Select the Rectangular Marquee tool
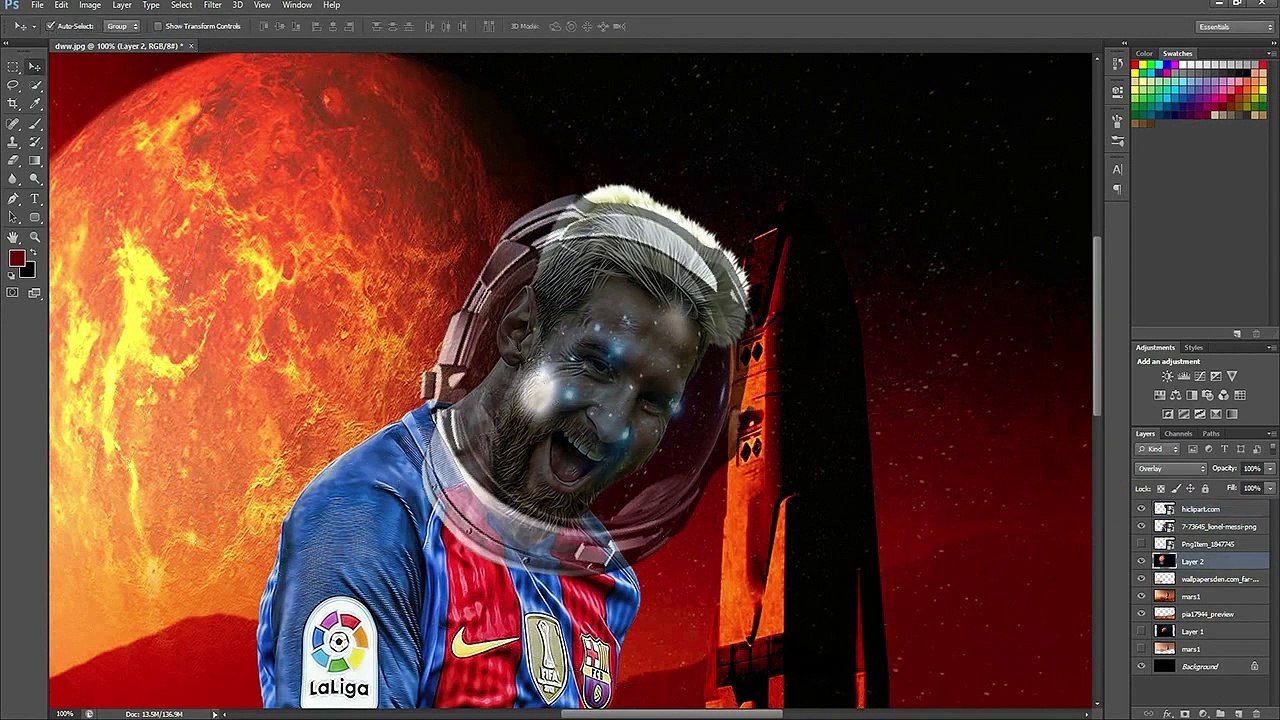Image resolution: width=1280 pixels, height=720 pixels. (13, 67)
